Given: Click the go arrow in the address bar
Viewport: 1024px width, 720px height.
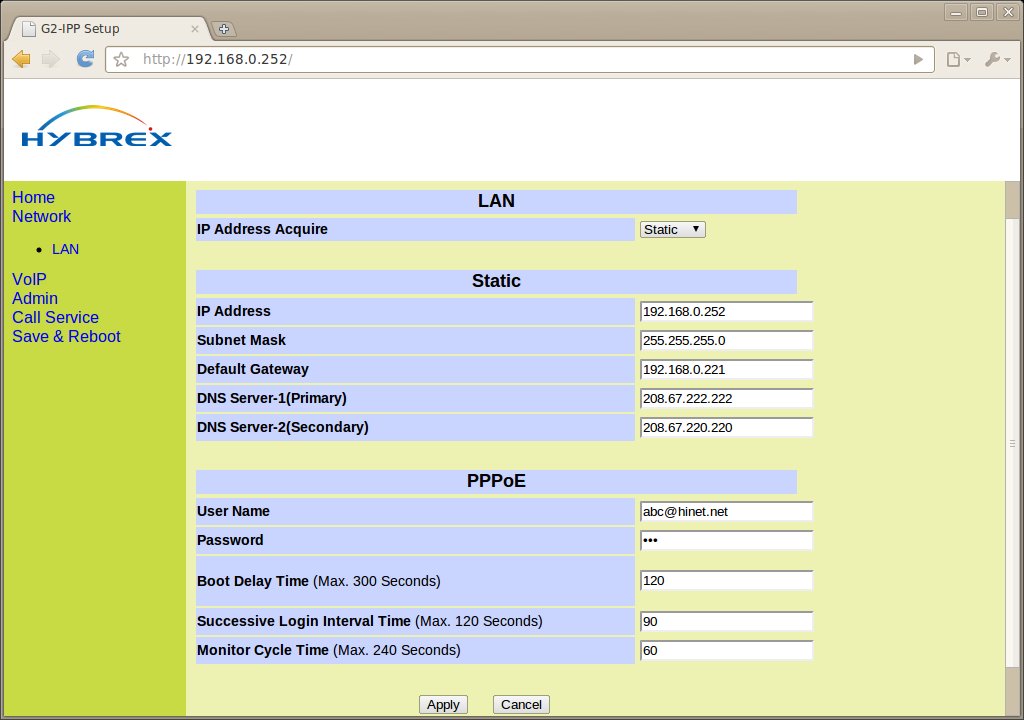Looking at the screenshot, I should [x=918, y=60].
